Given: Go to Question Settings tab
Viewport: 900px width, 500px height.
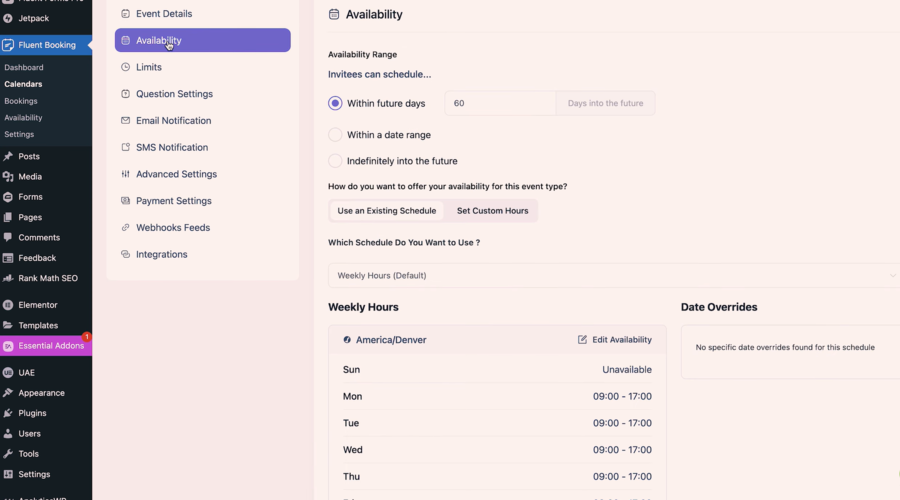Looking at the screenshot, I should pyautogui.click(x=203, y=94).
